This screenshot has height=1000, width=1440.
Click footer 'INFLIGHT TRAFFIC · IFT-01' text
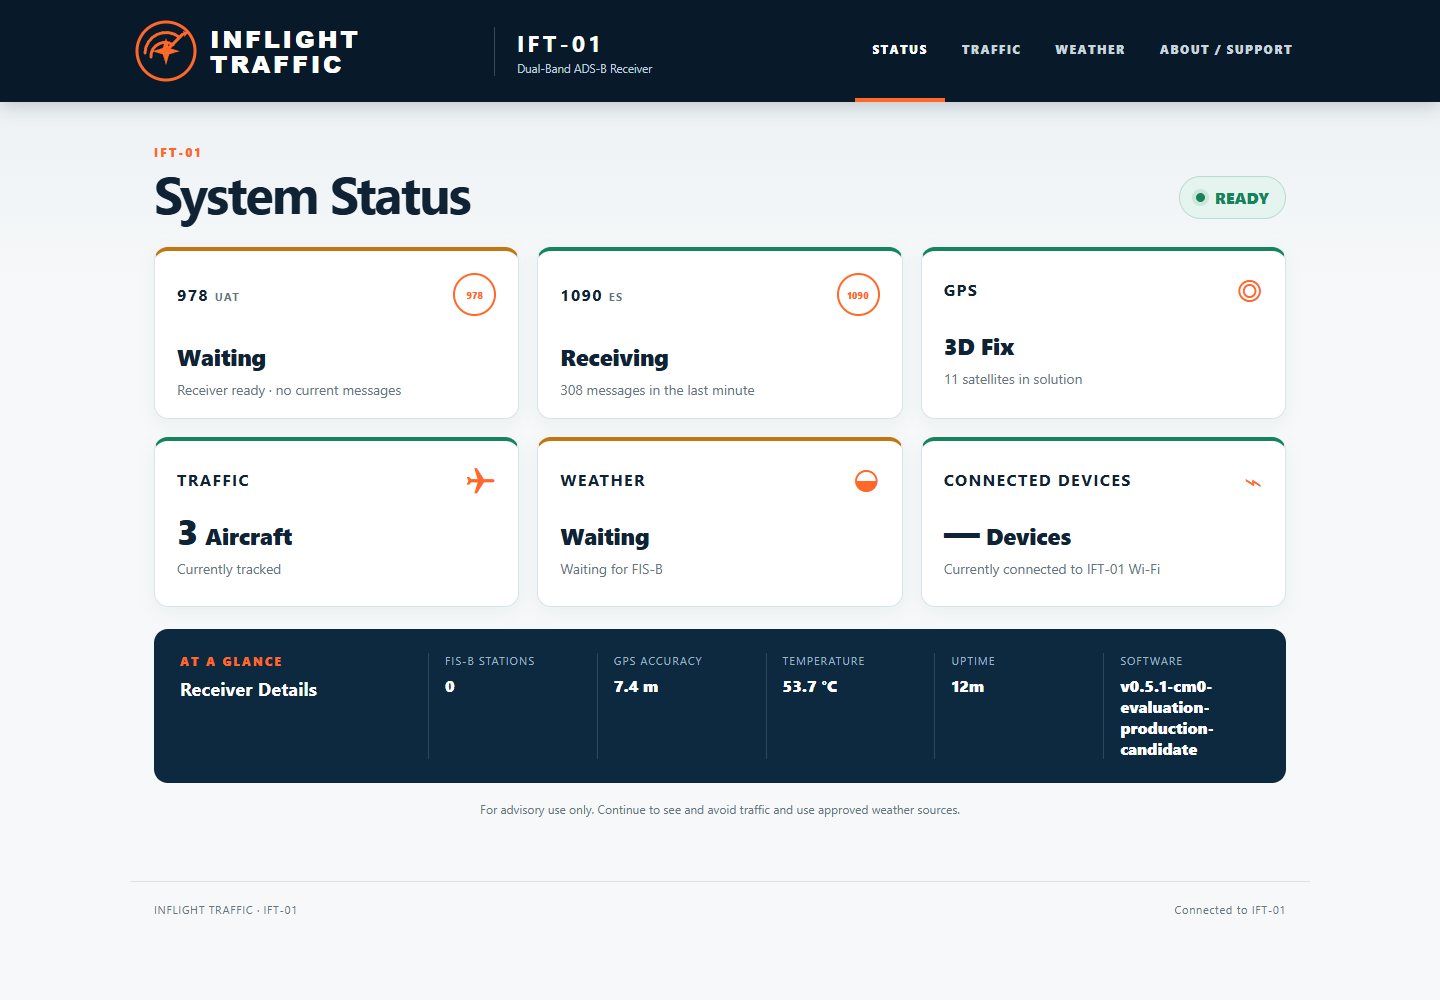(x=225, y=910)
